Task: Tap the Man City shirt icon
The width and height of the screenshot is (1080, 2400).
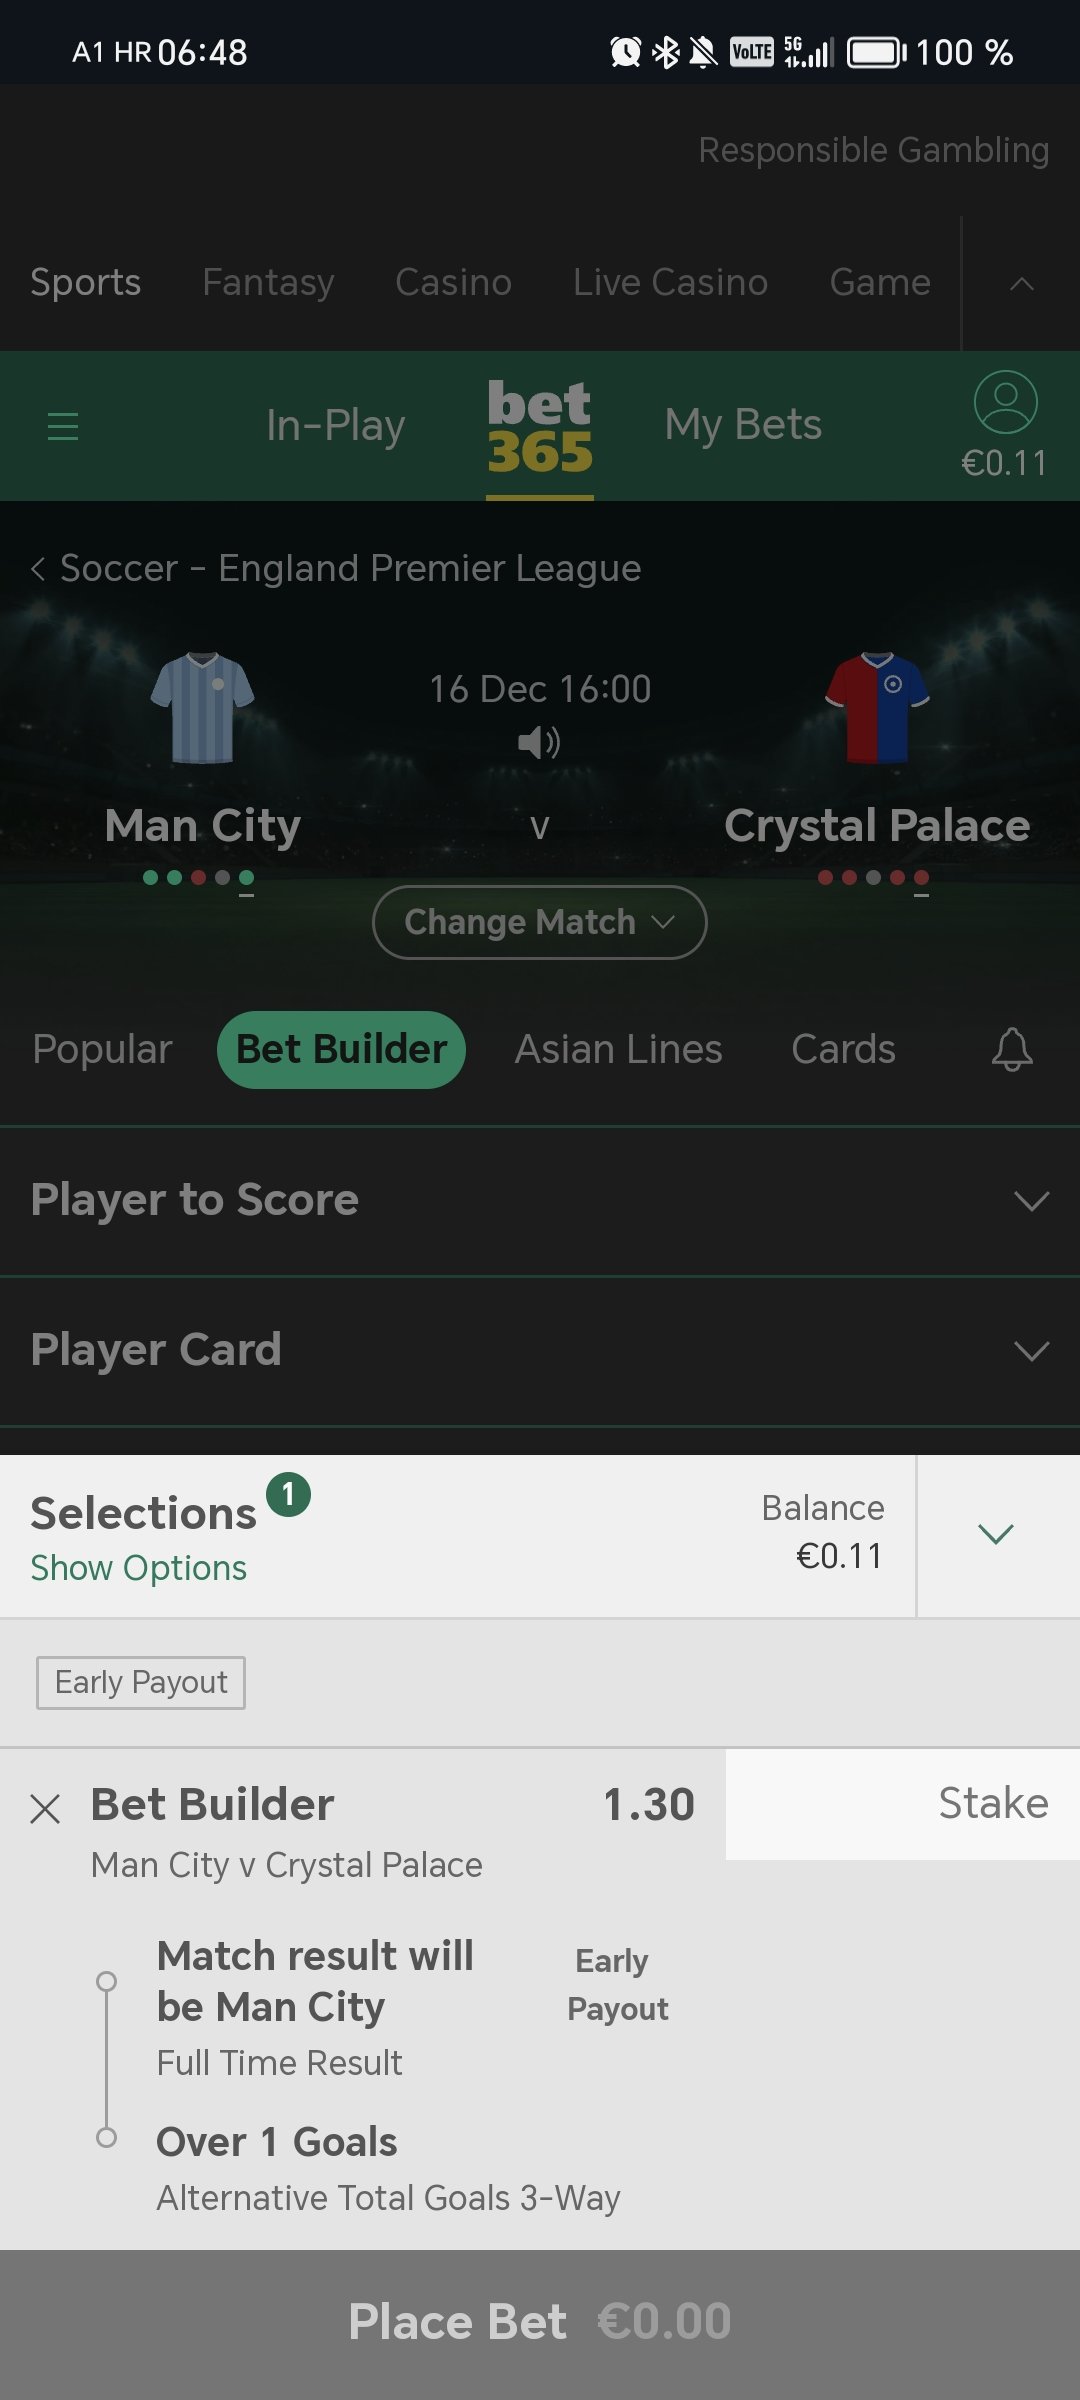Action: tap(203, 707)
